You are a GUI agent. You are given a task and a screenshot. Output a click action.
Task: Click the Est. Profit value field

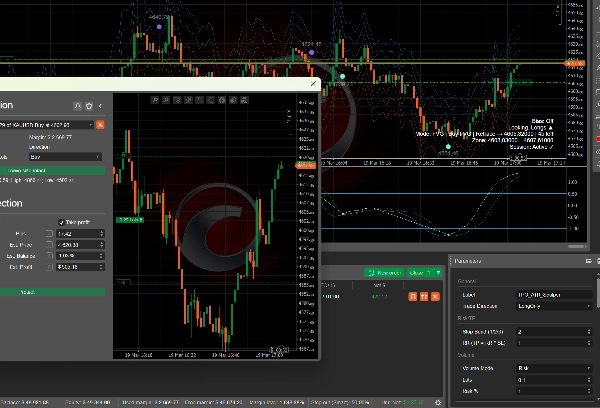click(80, 267)
